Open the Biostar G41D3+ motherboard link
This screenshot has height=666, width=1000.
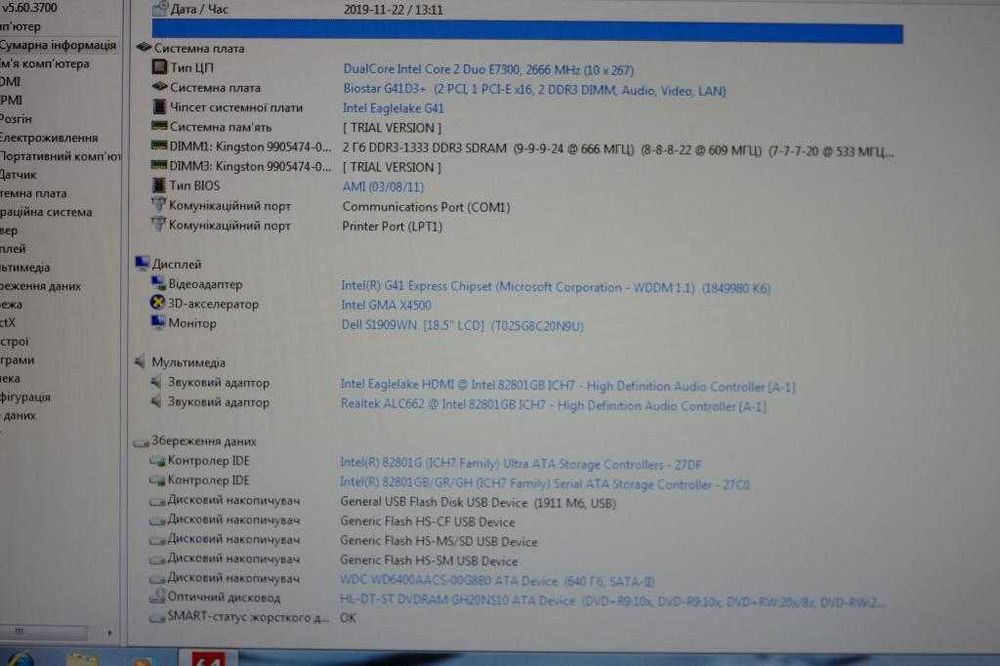pos(534,90)
